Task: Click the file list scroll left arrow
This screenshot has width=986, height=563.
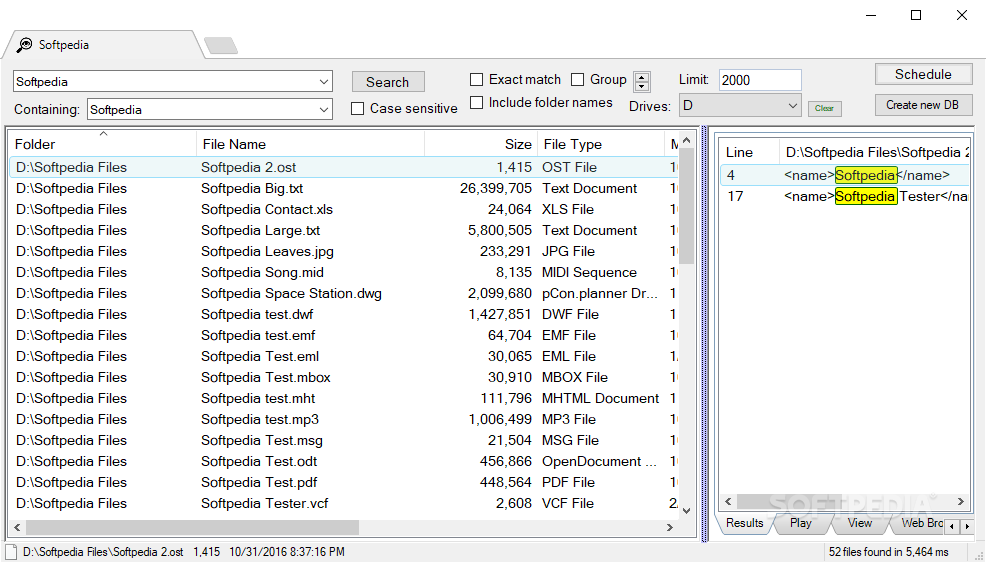Action: (x=17, y=527)
